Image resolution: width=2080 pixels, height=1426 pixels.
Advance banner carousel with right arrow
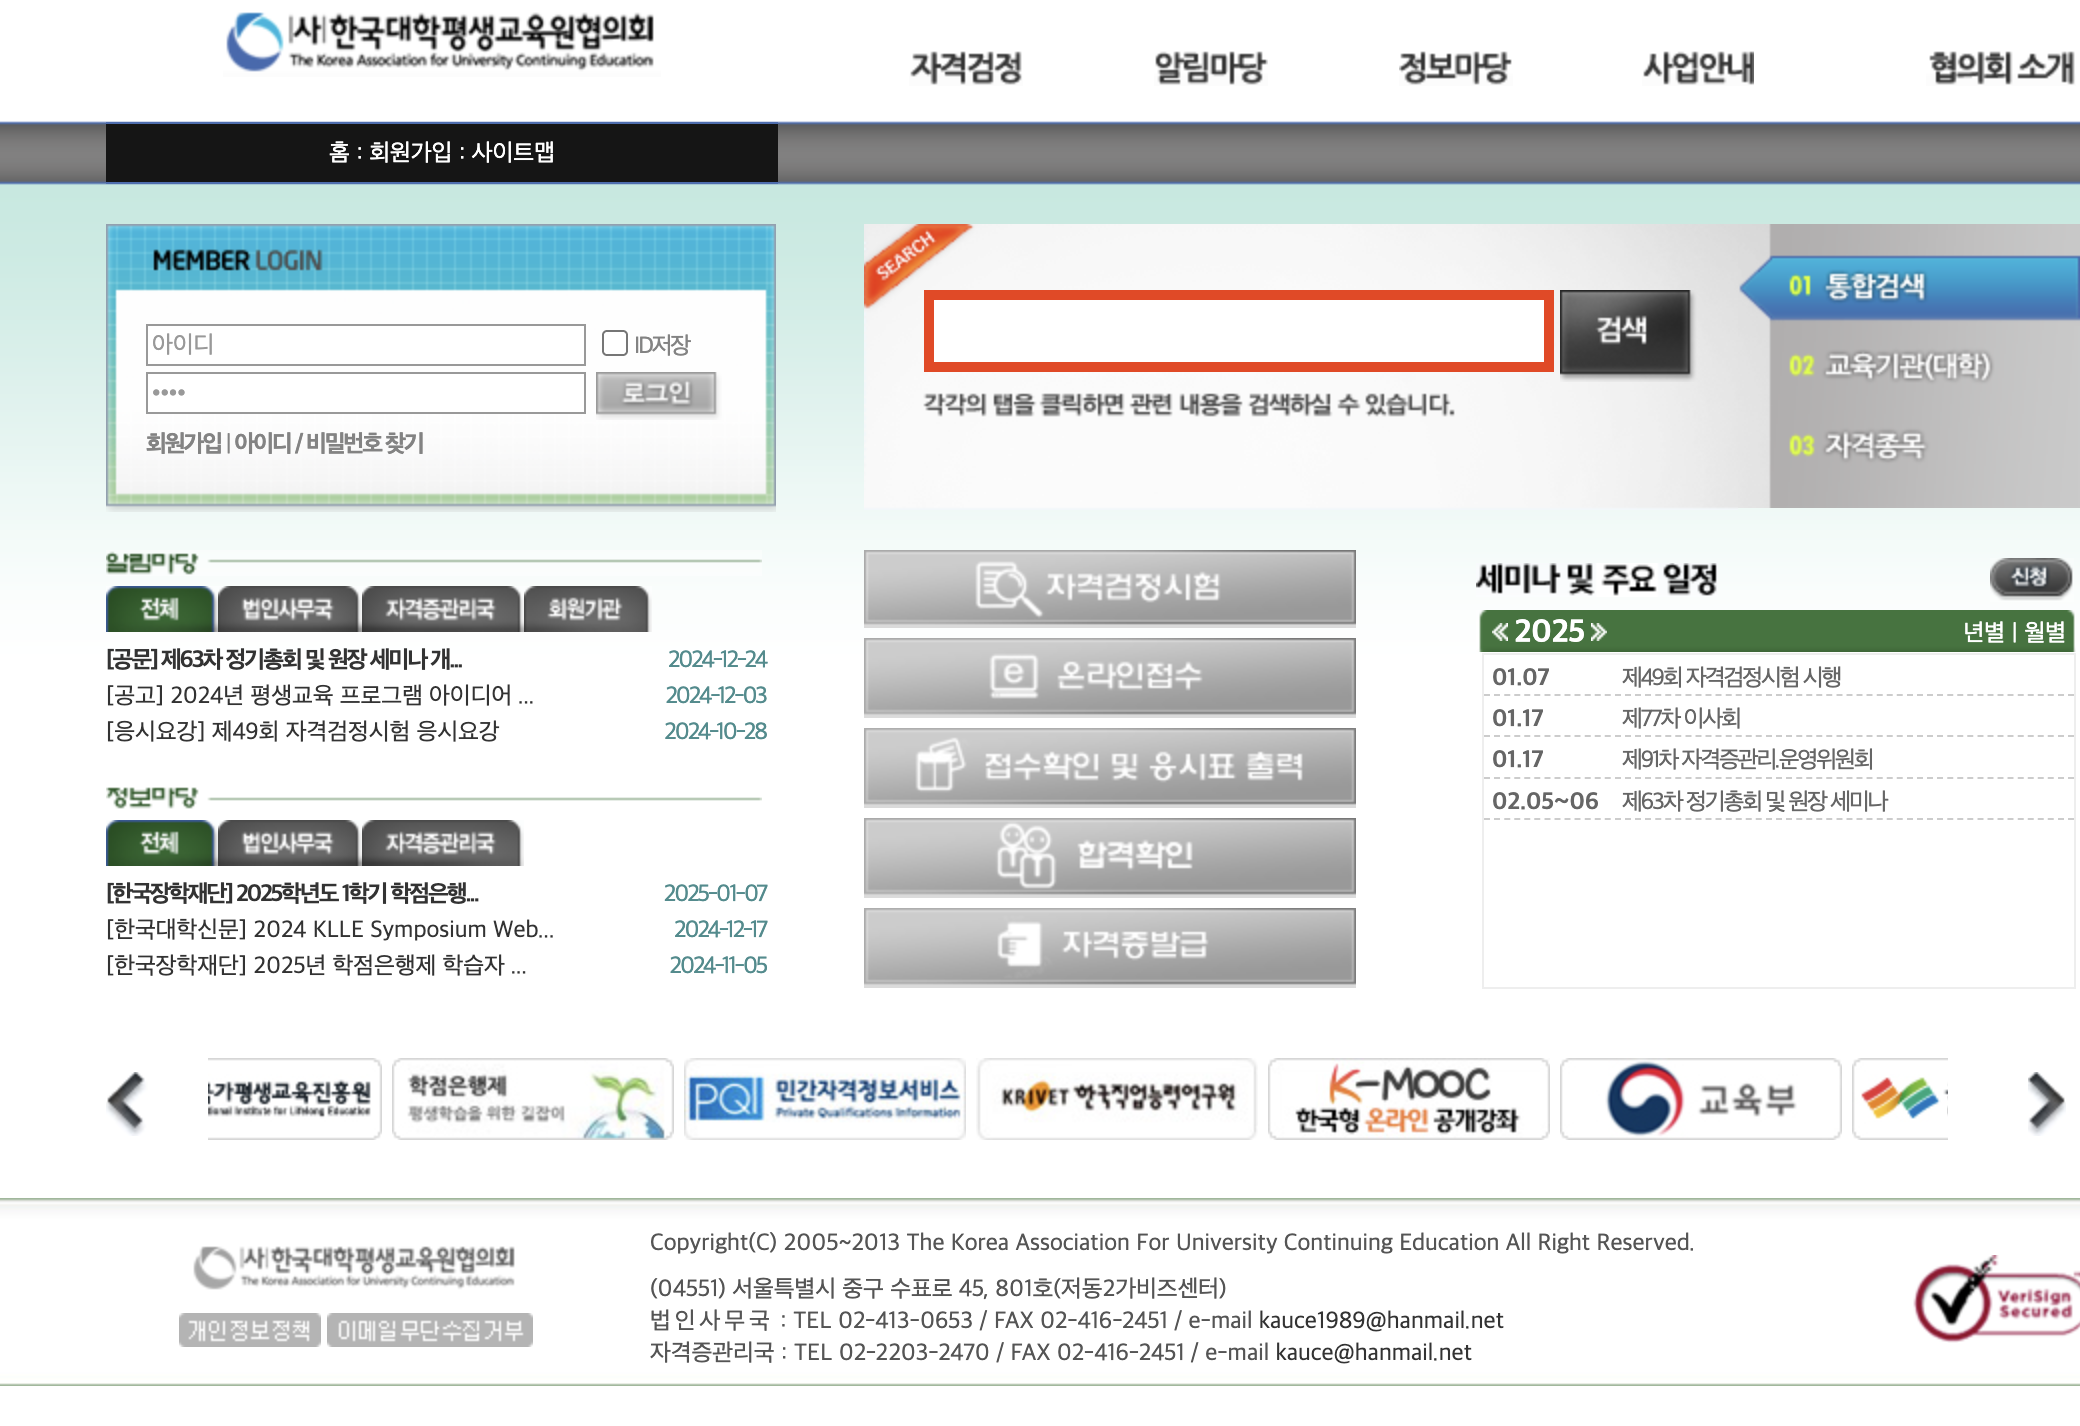[2045, 1100]
